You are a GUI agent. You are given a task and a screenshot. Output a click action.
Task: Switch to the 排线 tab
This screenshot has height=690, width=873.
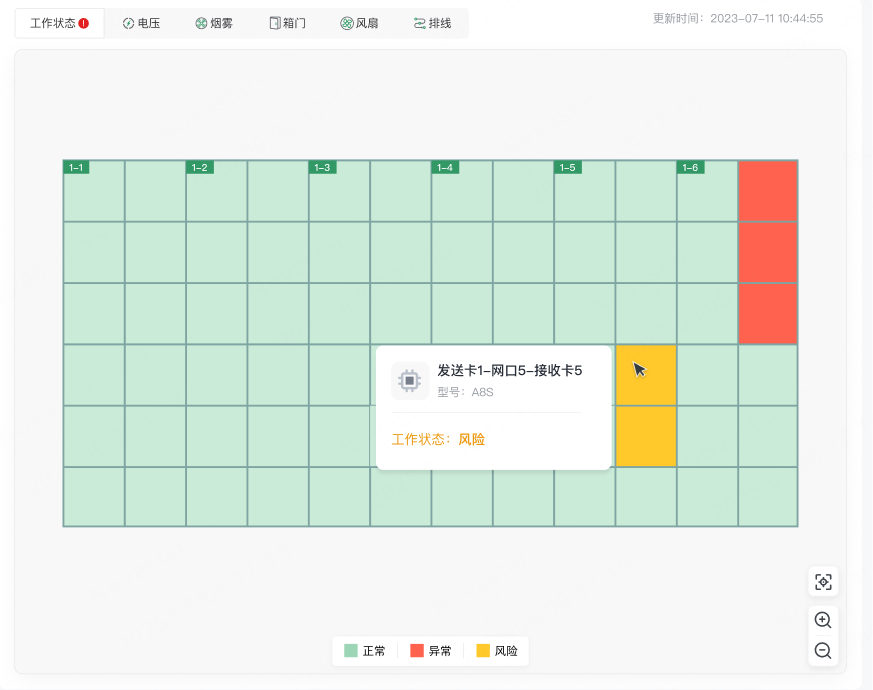tap(432, 23)
